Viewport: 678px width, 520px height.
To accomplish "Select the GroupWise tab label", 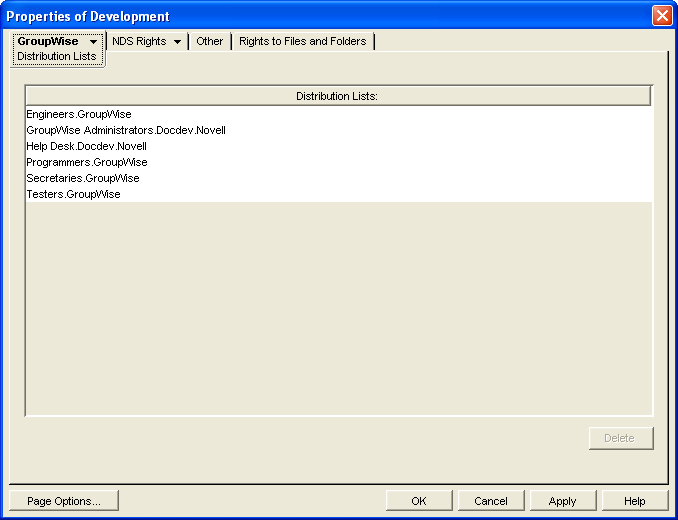I will (x=48, y=41).
